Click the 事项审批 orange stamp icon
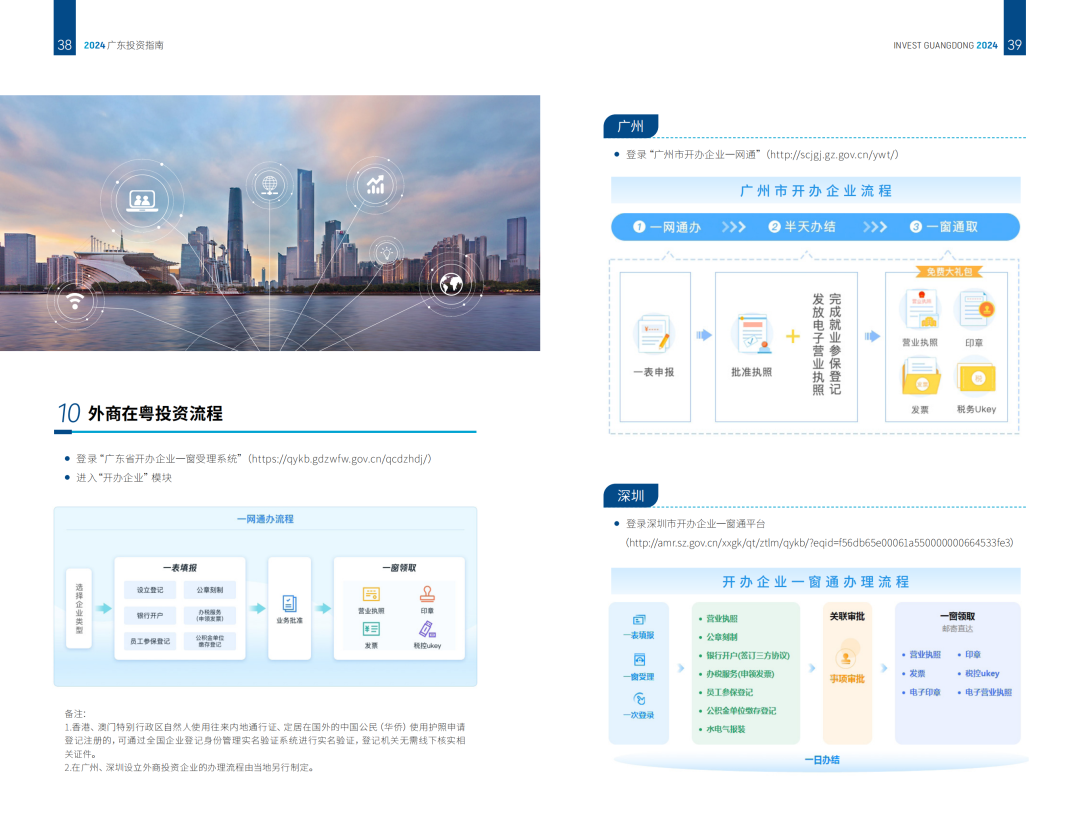The width and height of the screenshot is (1080, 826). (846, 657)
